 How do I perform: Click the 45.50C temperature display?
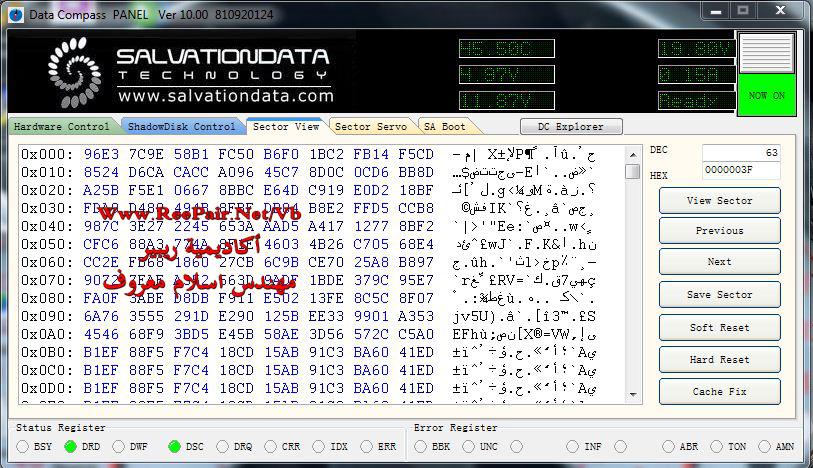click(x=506, y=49)
